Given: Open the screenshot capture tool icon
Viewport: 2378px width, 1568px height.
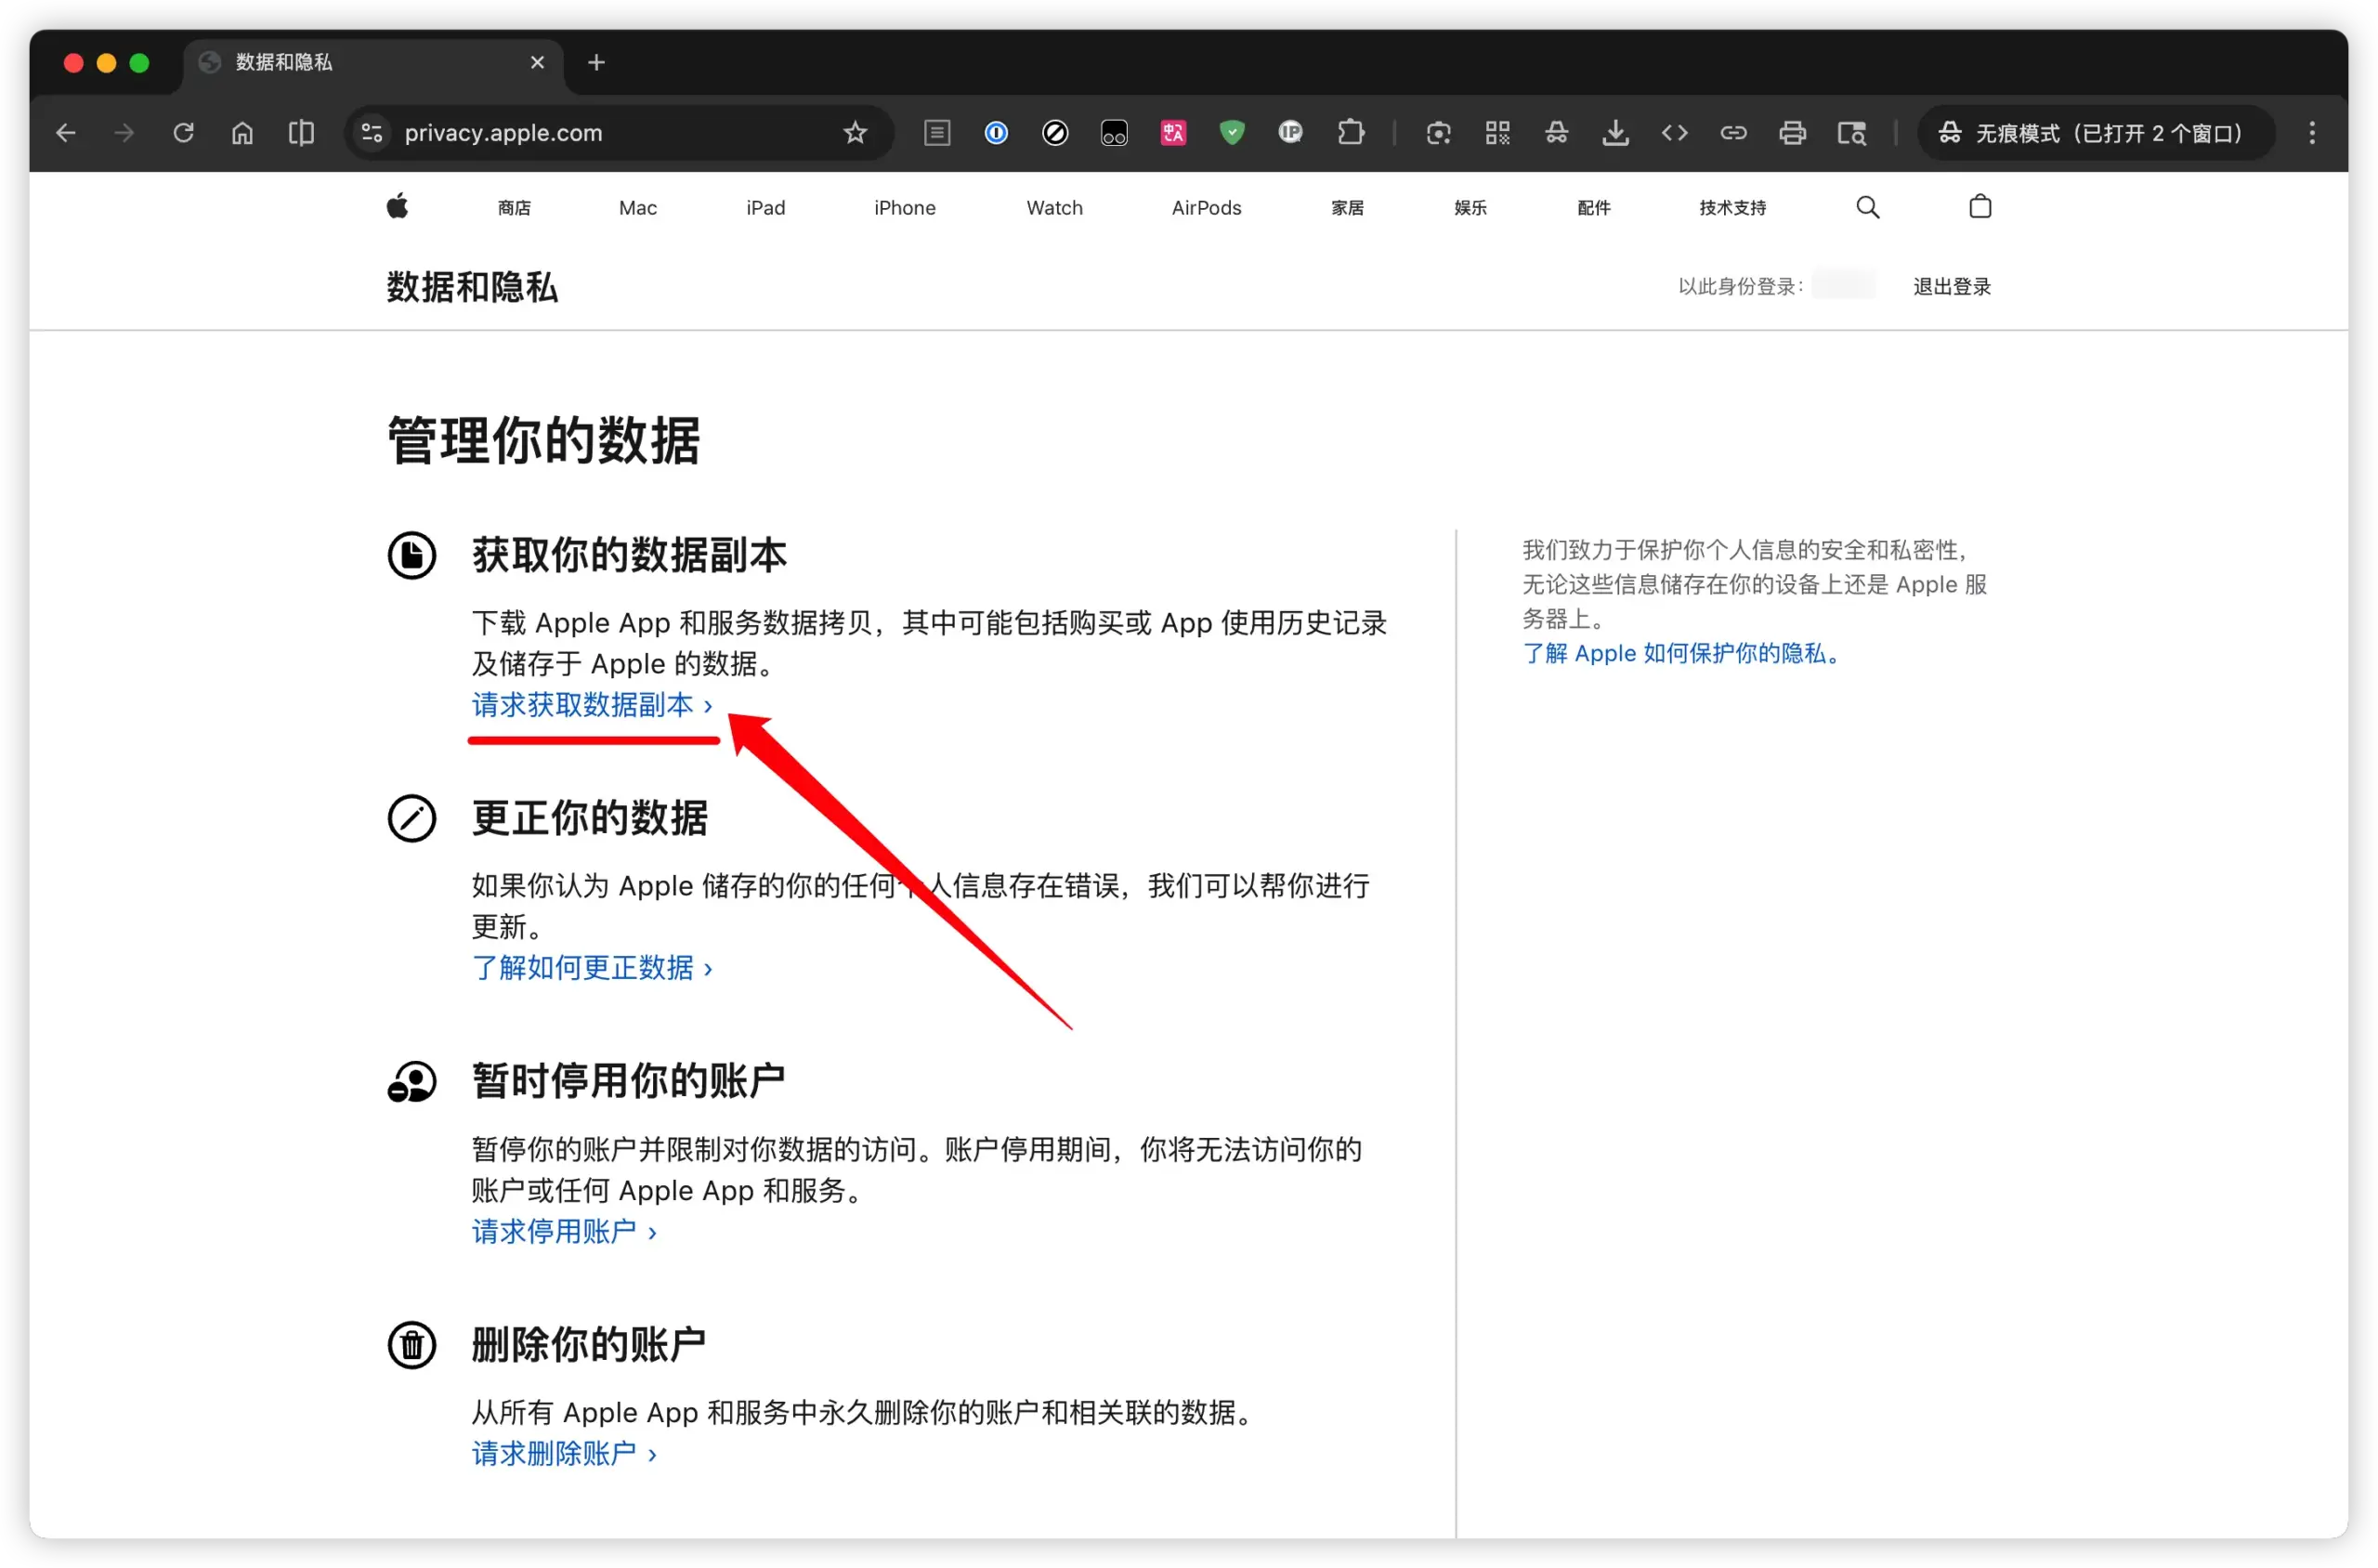Looking at the screenshot, I should (1439, 132).
